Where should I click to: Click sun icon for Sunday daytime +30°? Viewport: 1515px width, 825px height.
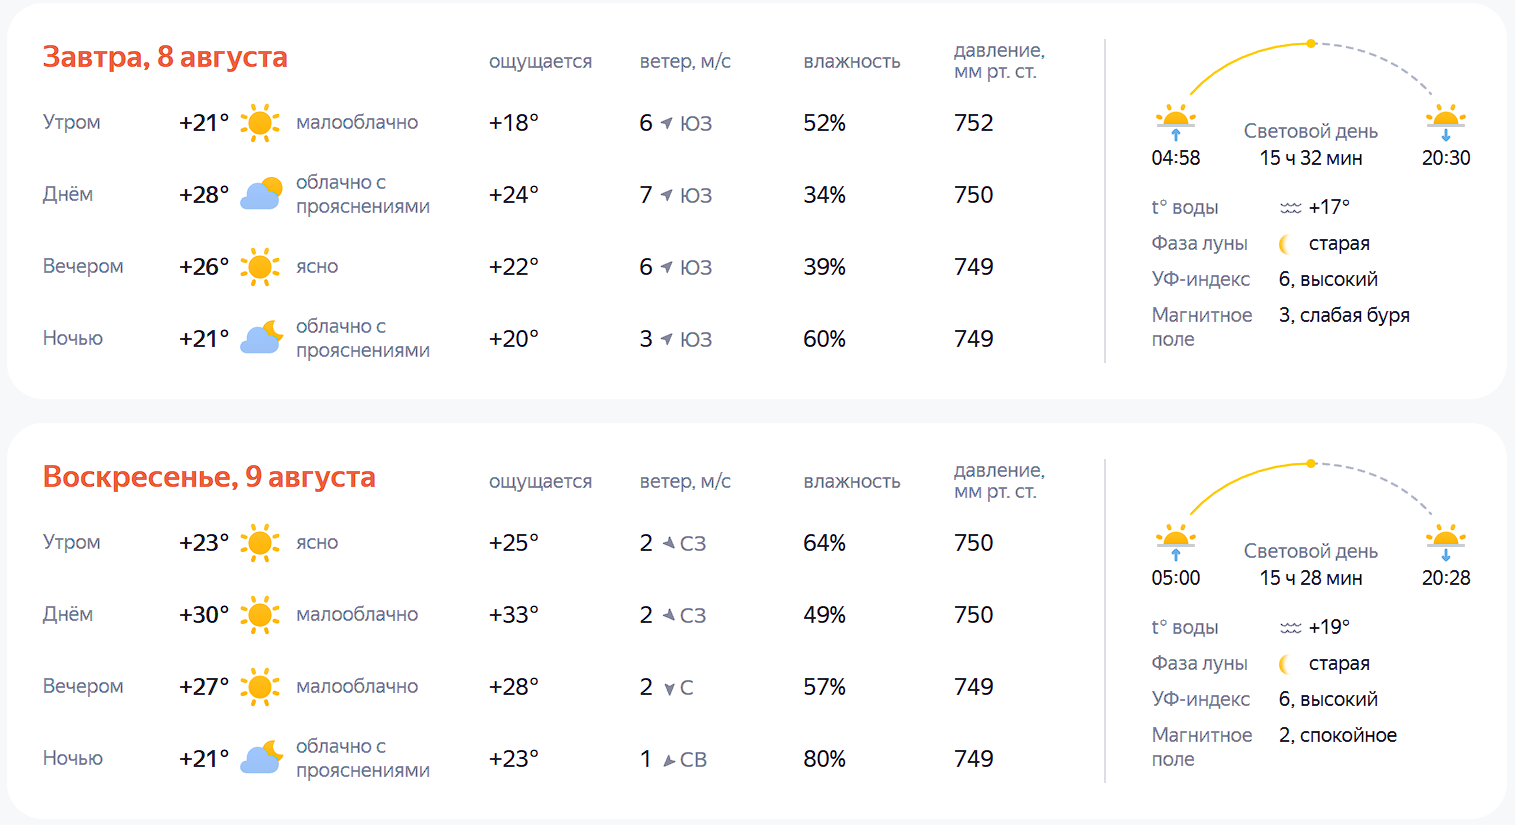pyautogui.click(x=260, y=615)
